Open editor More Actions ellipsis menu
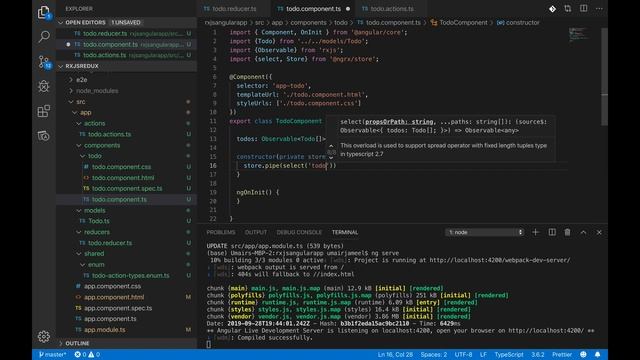 [x=599, y=9]
